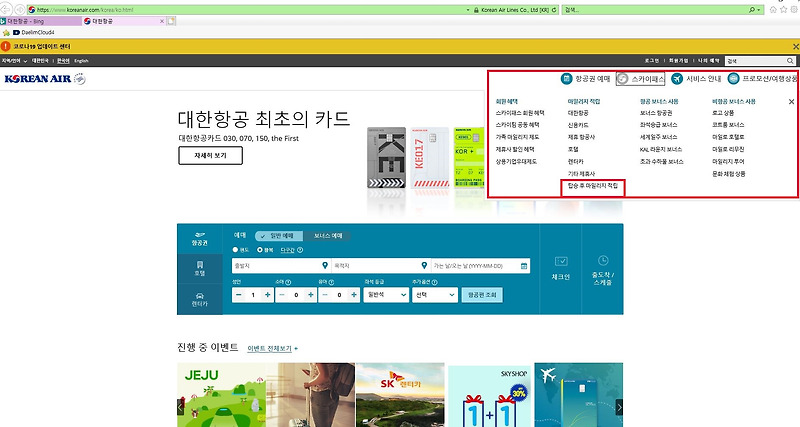Screen dimensions: 800x427
Task: Close the 스카이패스 dropdown menu with X
Action: [x=791, y=102]
